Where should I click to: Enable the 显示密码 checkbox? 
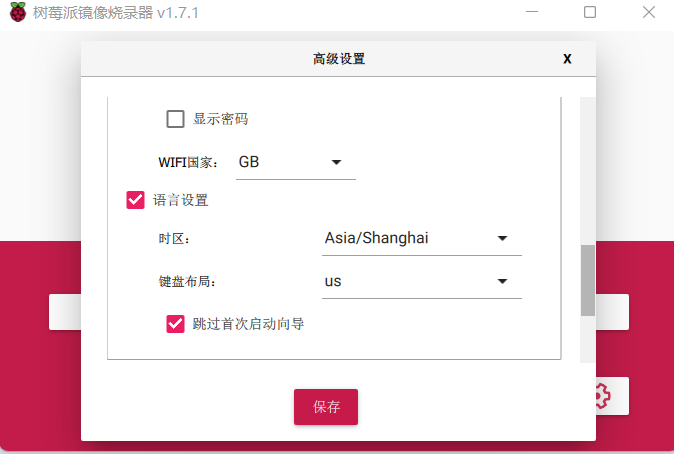point(175,119)
